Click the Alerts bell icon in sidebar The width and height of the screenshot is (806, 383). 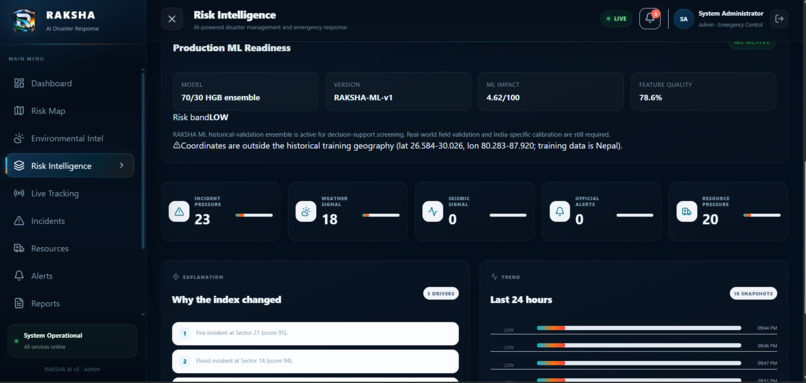(x=19, y=276)
